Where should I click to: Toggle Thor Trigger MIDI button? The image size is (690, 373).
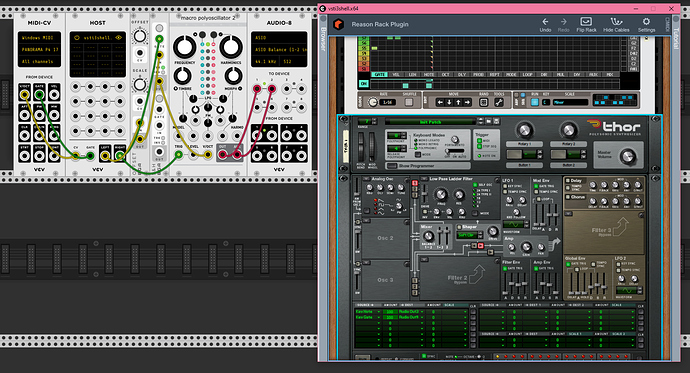[479, 141]
